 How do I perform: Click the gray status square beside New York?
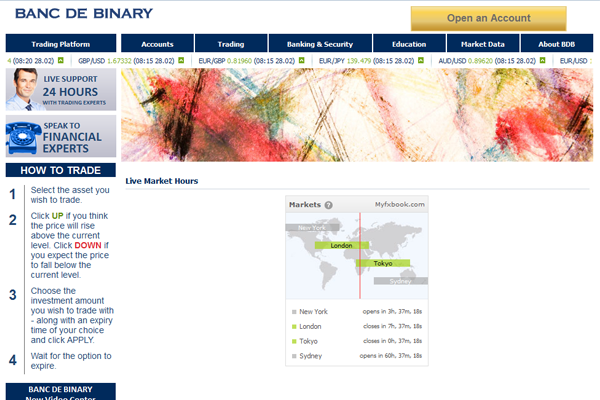(294, 312)
